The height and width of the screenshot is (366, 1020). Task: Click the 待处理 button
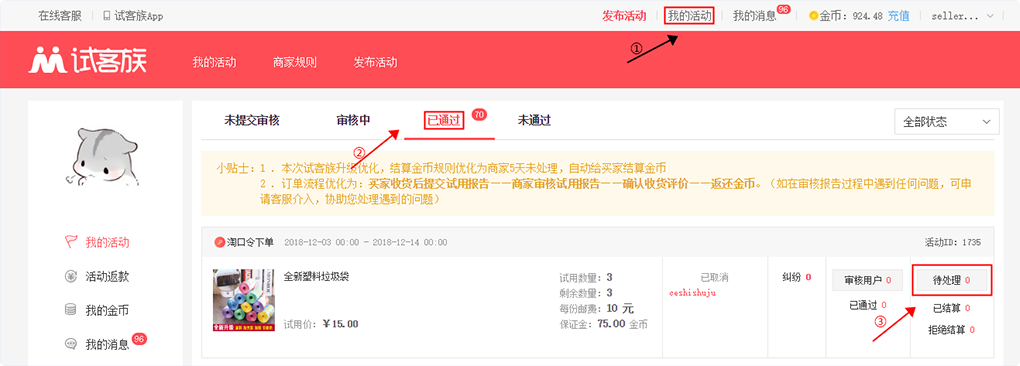[x=952, y=280]
